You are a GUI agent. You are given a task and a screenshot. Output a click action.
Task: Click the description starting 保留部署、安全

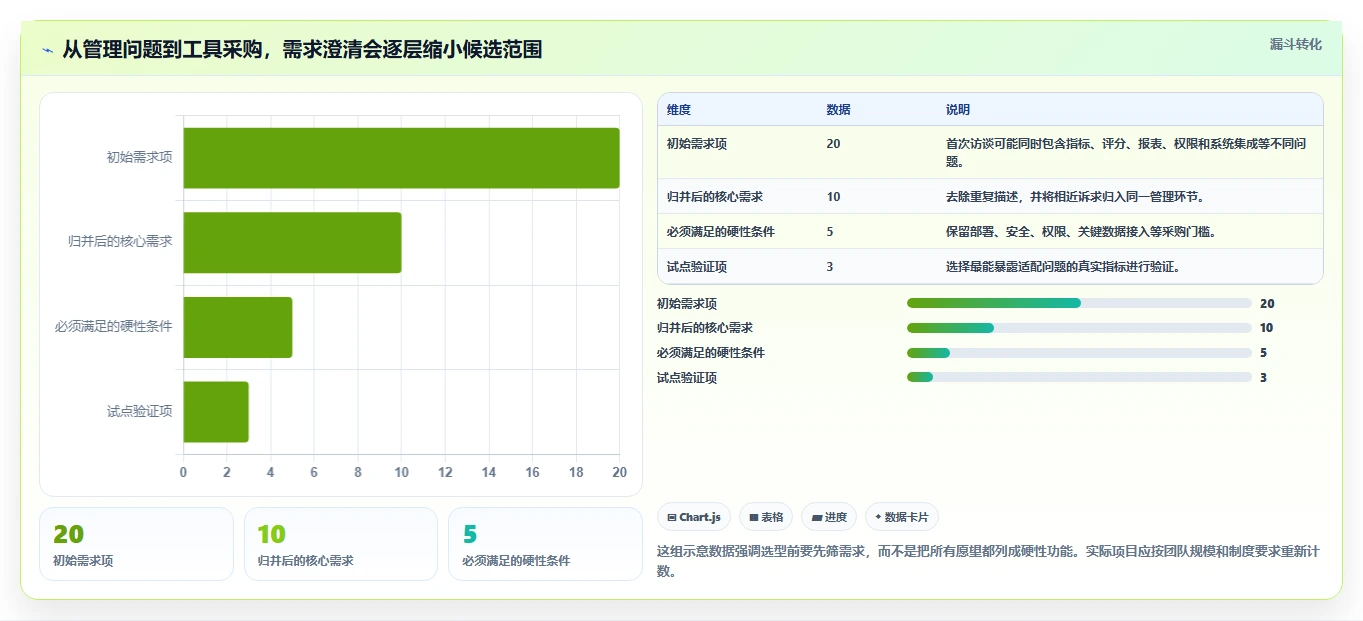pos(1081,232)
